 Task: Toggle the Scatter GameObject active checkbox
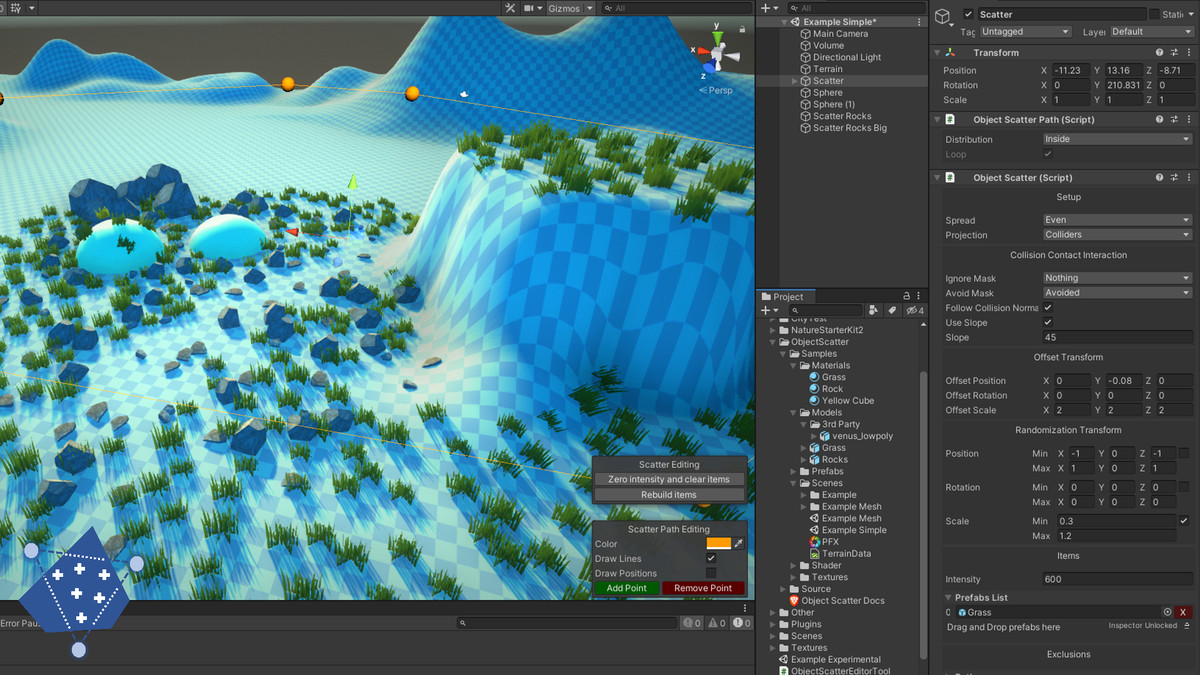[967, 14]
